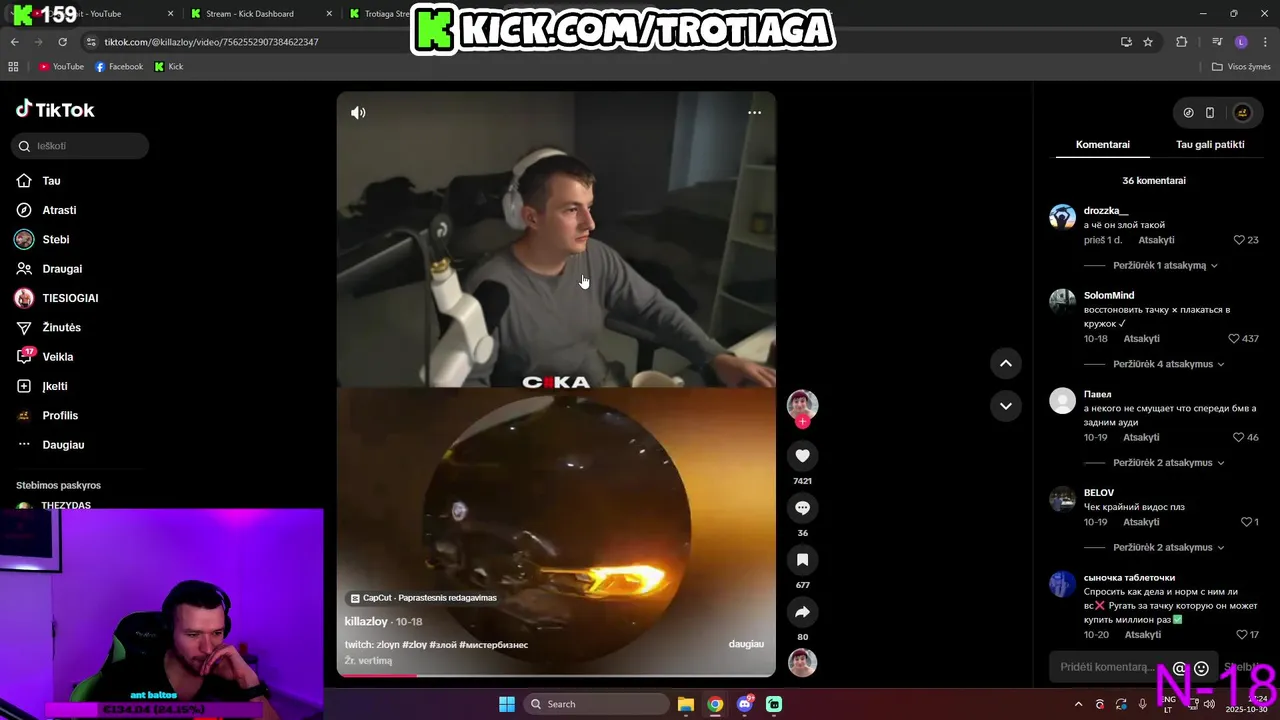
Task: Reload the page in Chrome
Action: pos(62,42)
